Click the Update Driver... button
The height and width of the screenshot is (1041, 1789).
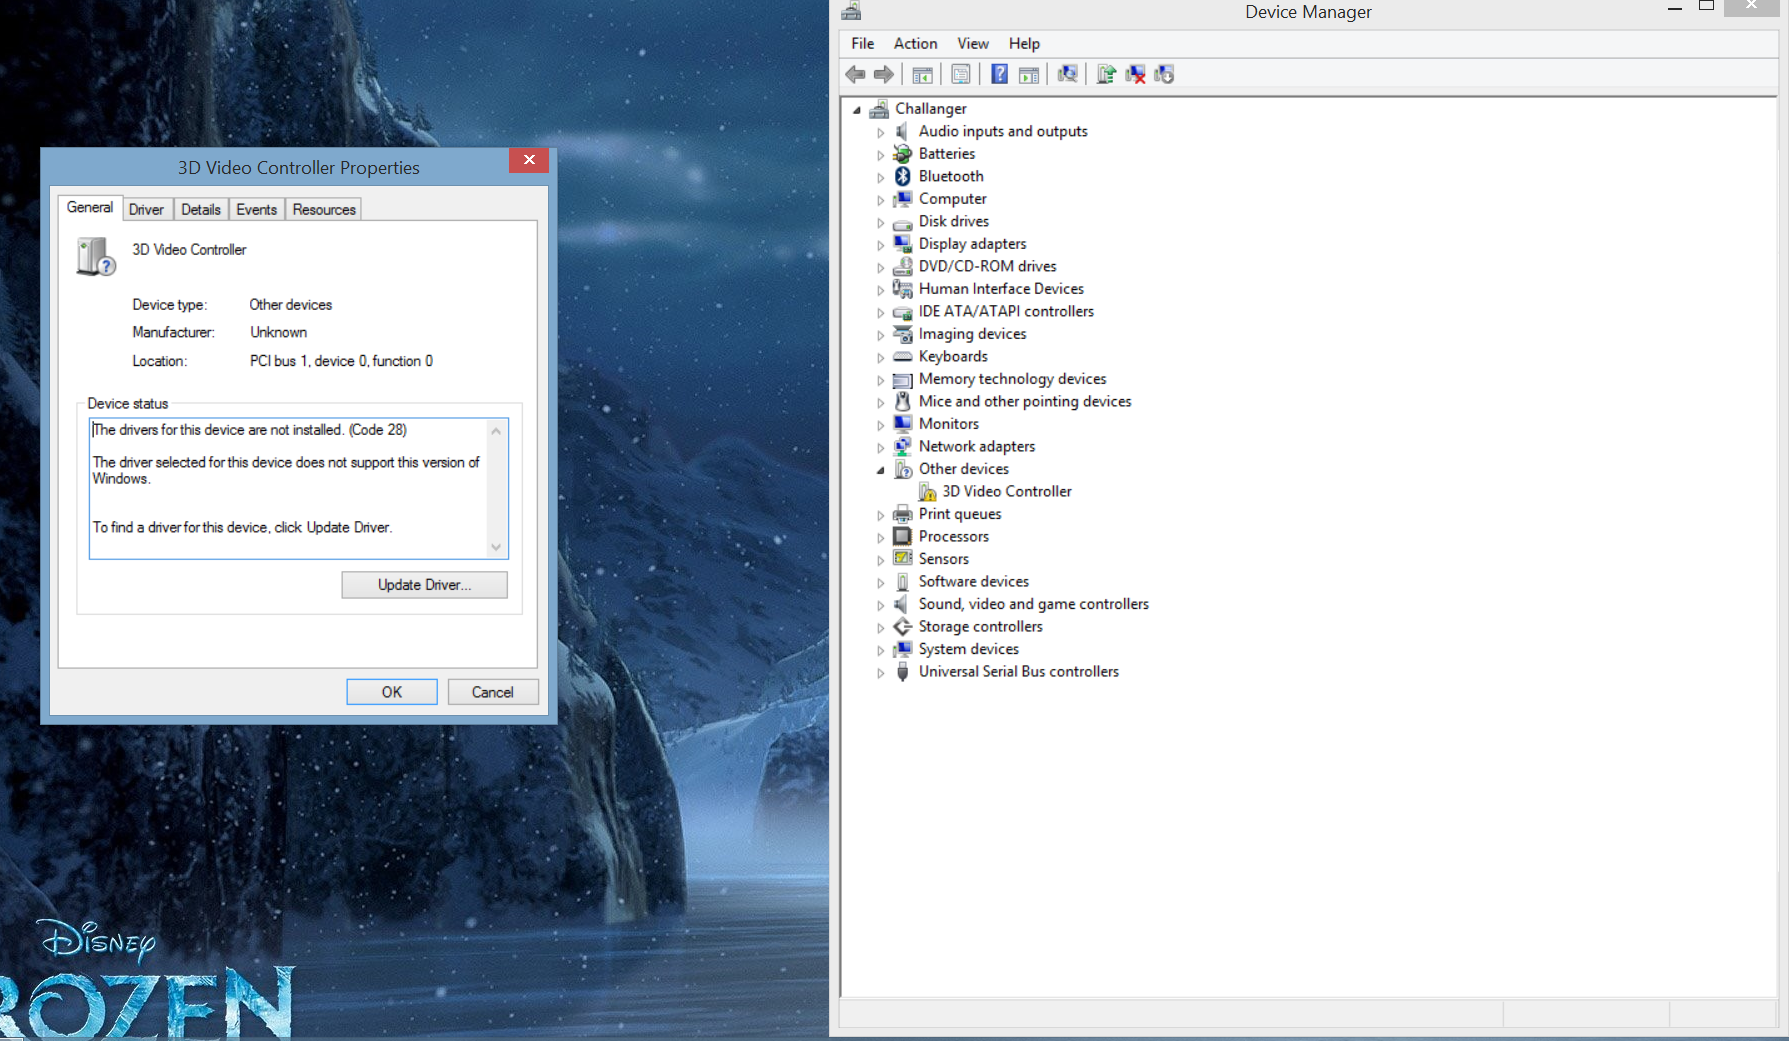pyautogui.click(x=424, y=585)
